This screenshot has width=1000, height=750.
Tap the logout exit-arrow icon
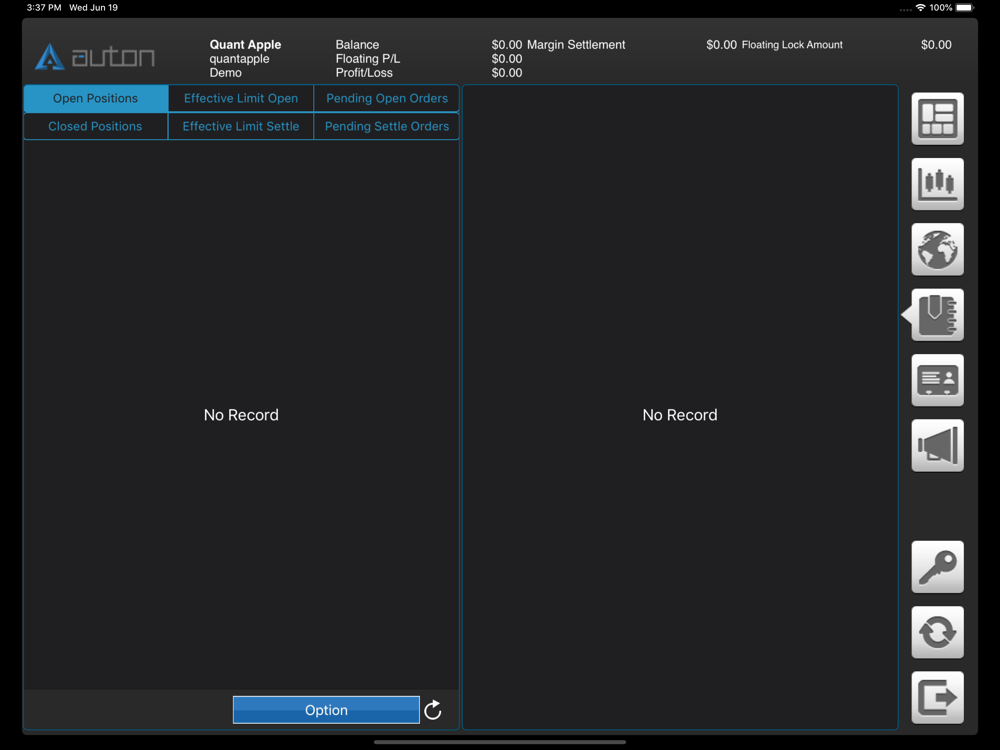[937, 698]
